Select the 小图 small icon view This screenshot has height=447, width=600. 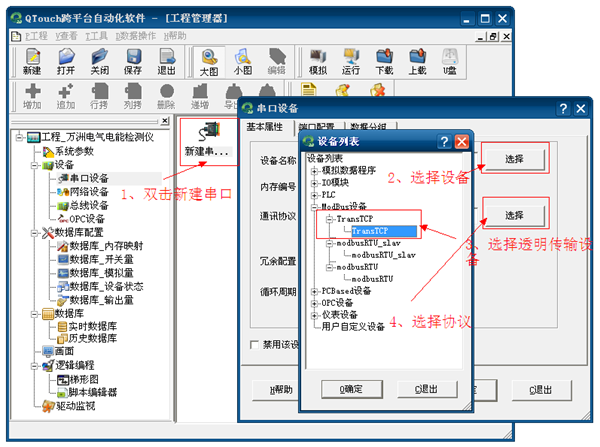tap(243, 62)
